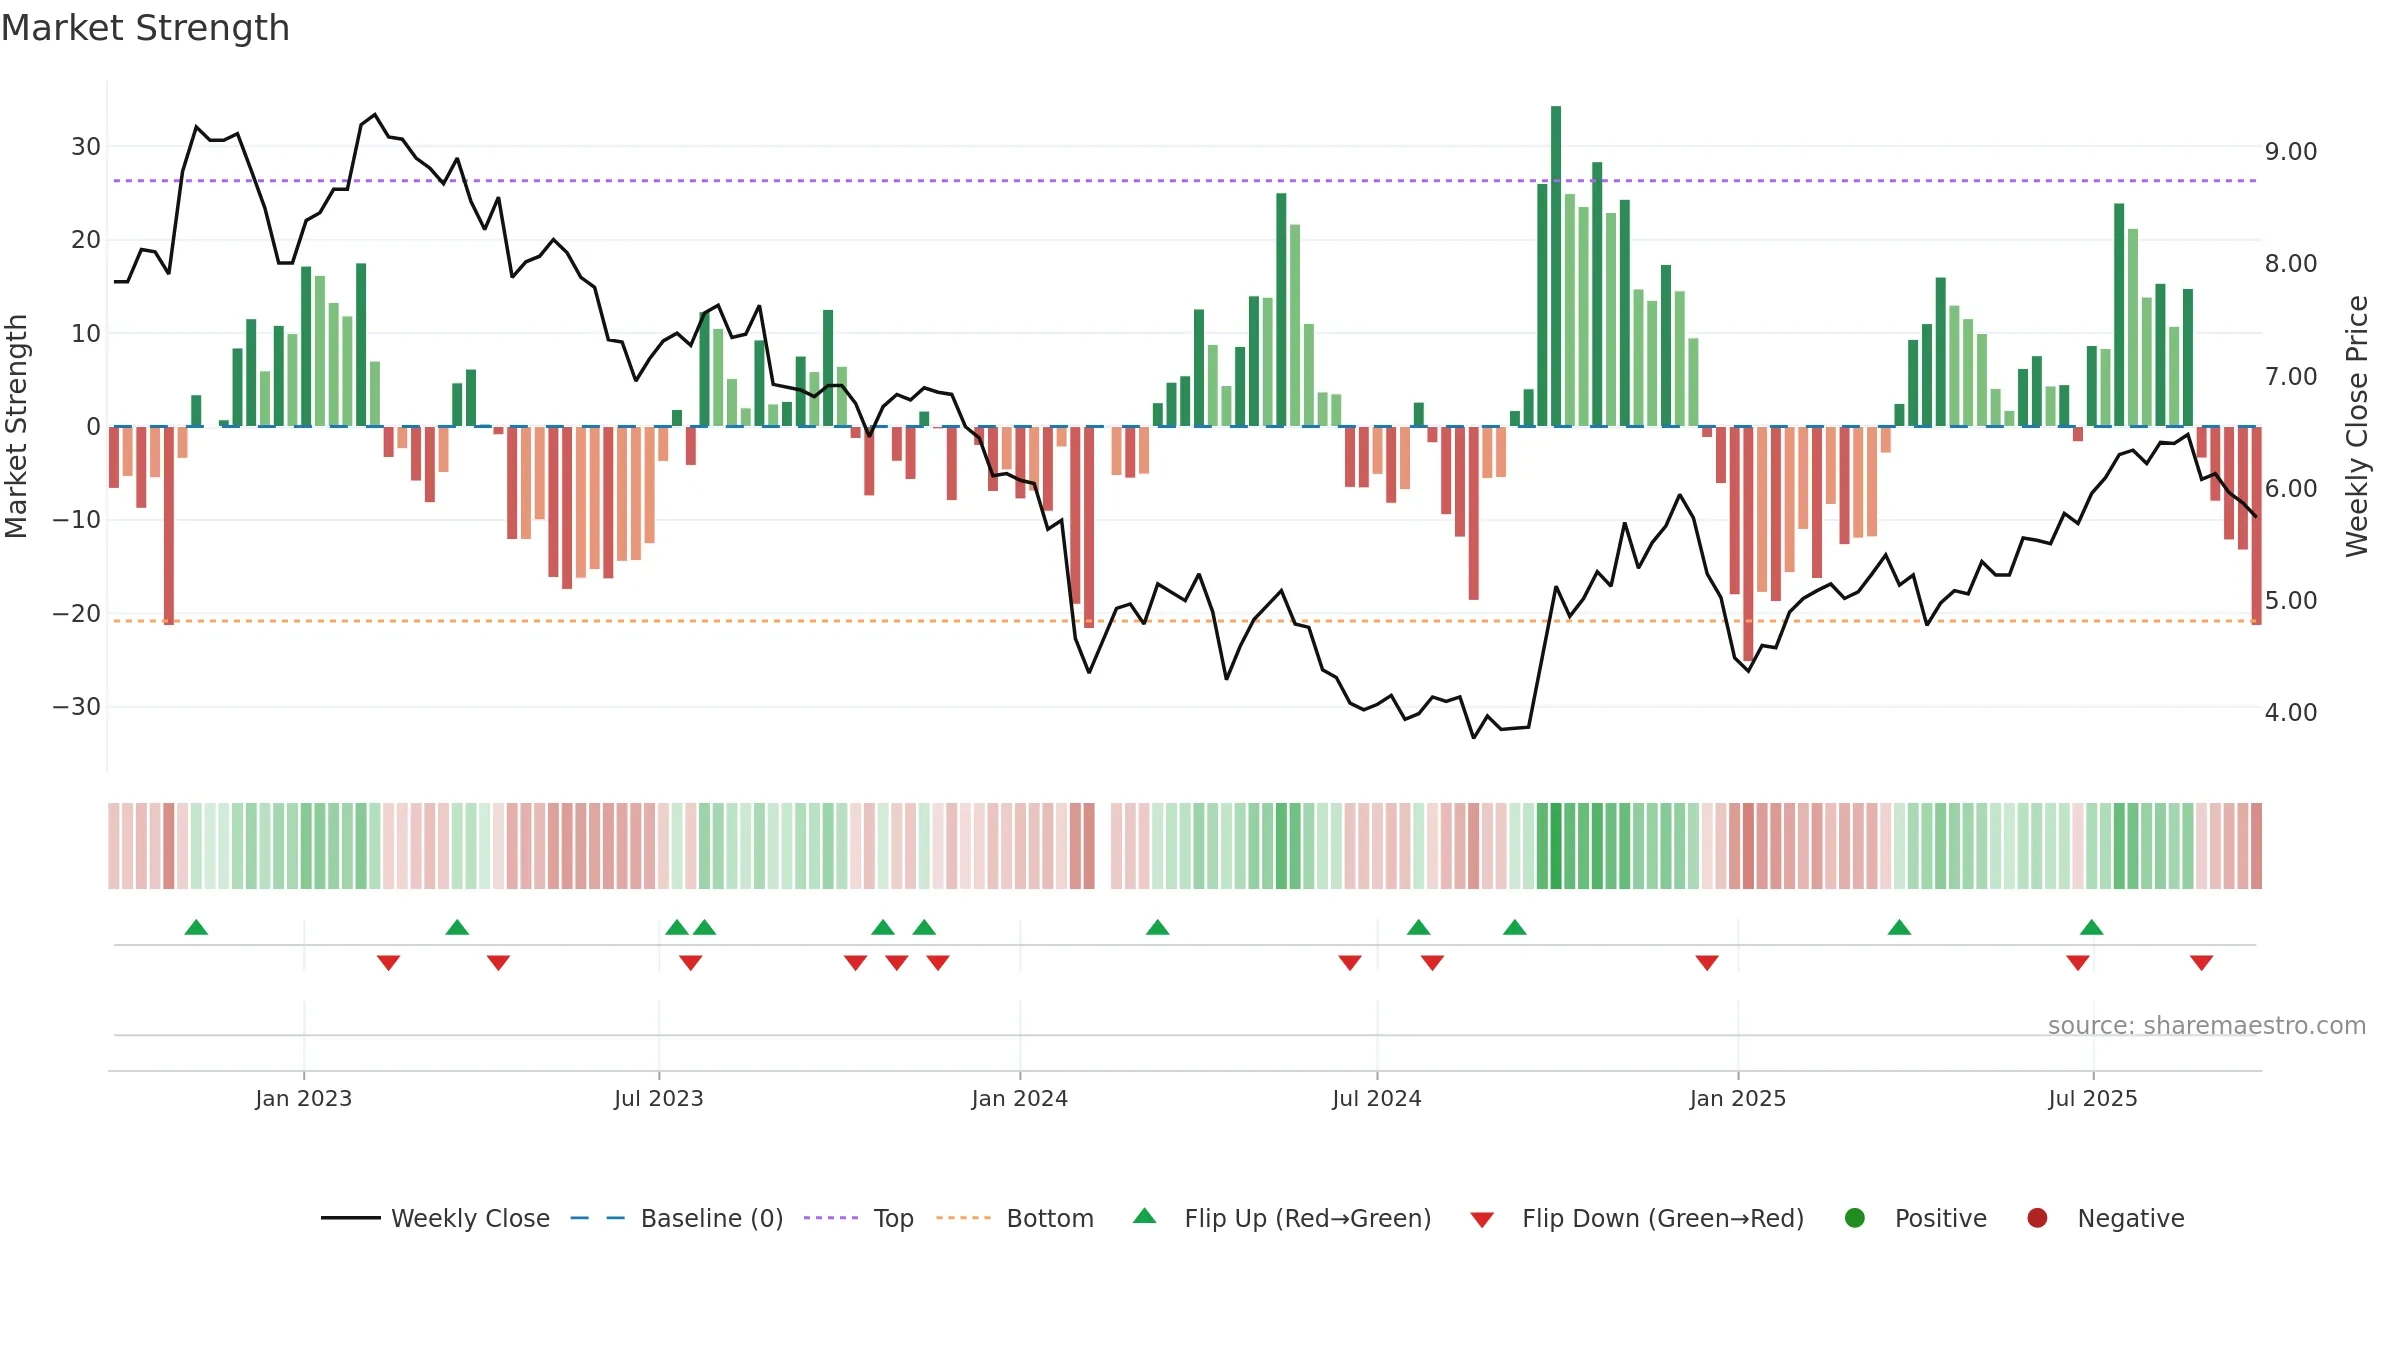Select the Flip Down marker just before Jan 2025
This screenshot has height=1350, width=2400.
1707,963
